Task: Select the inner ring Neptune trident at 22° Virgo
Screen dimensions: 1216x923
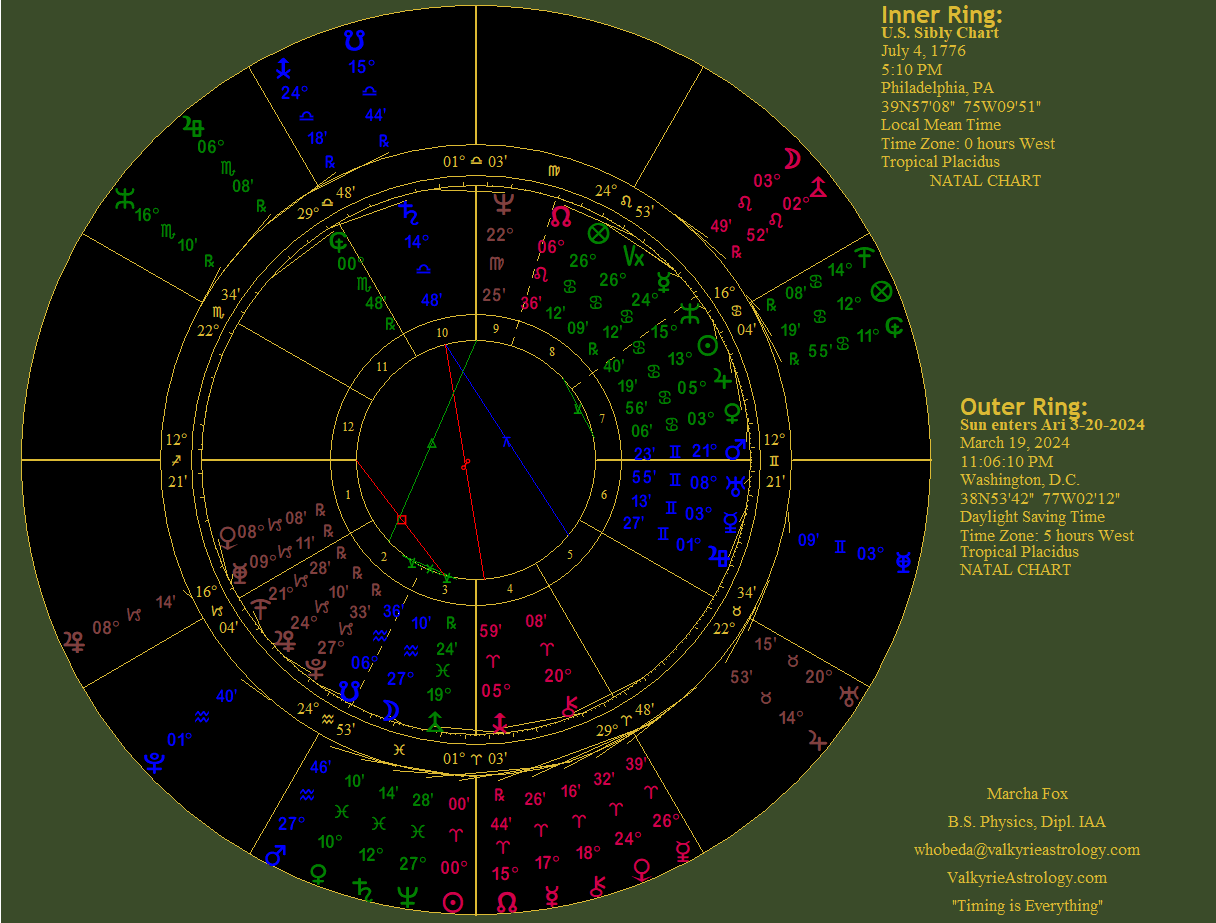Action: pos(503,204)
